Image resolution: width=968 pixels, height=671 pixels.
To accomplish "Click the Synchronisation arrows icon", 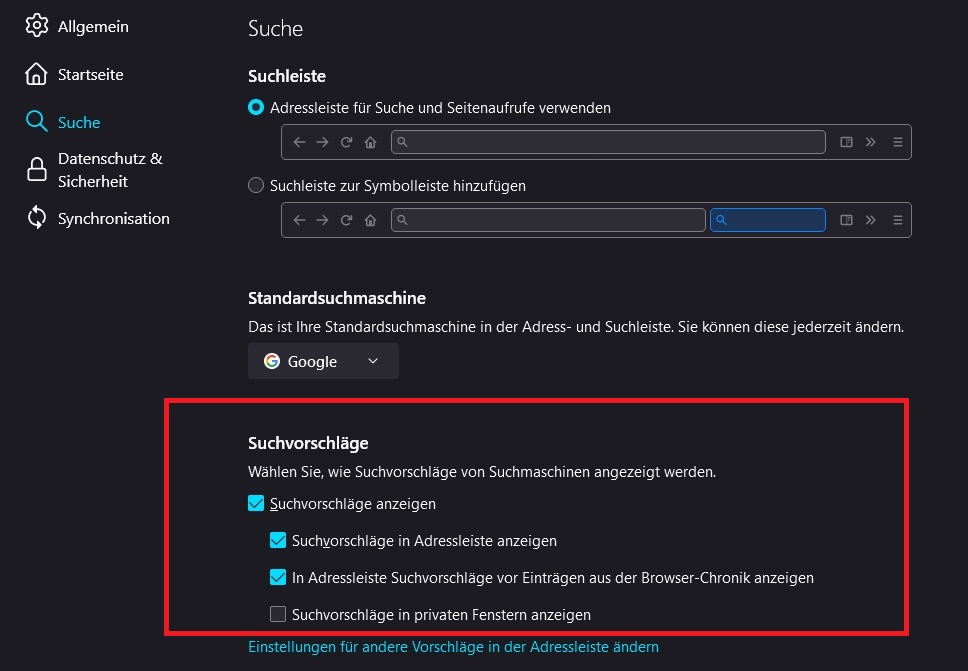I will pos(37,218).
